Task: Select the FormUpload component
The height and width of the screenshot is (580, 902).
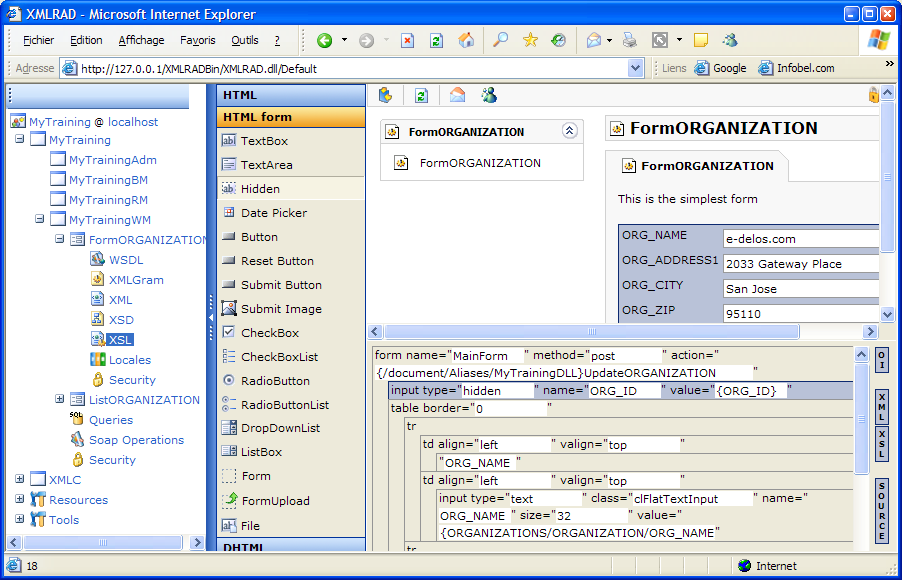Action: click(275, 501)
